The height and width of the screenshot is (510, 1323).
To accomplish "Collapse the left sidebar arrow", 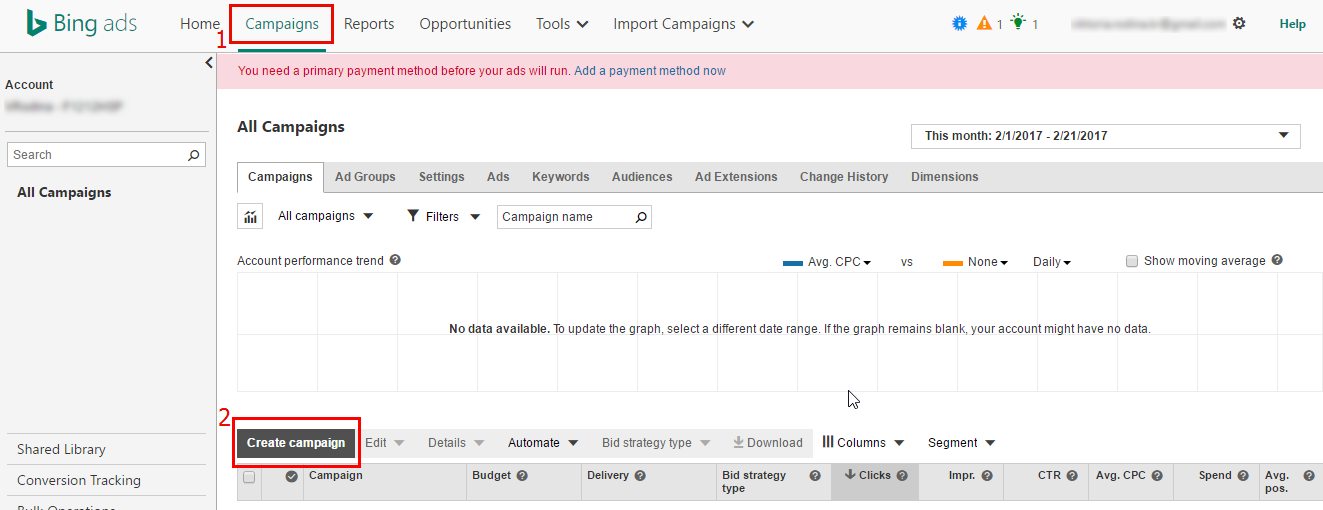I will [209, 63].
